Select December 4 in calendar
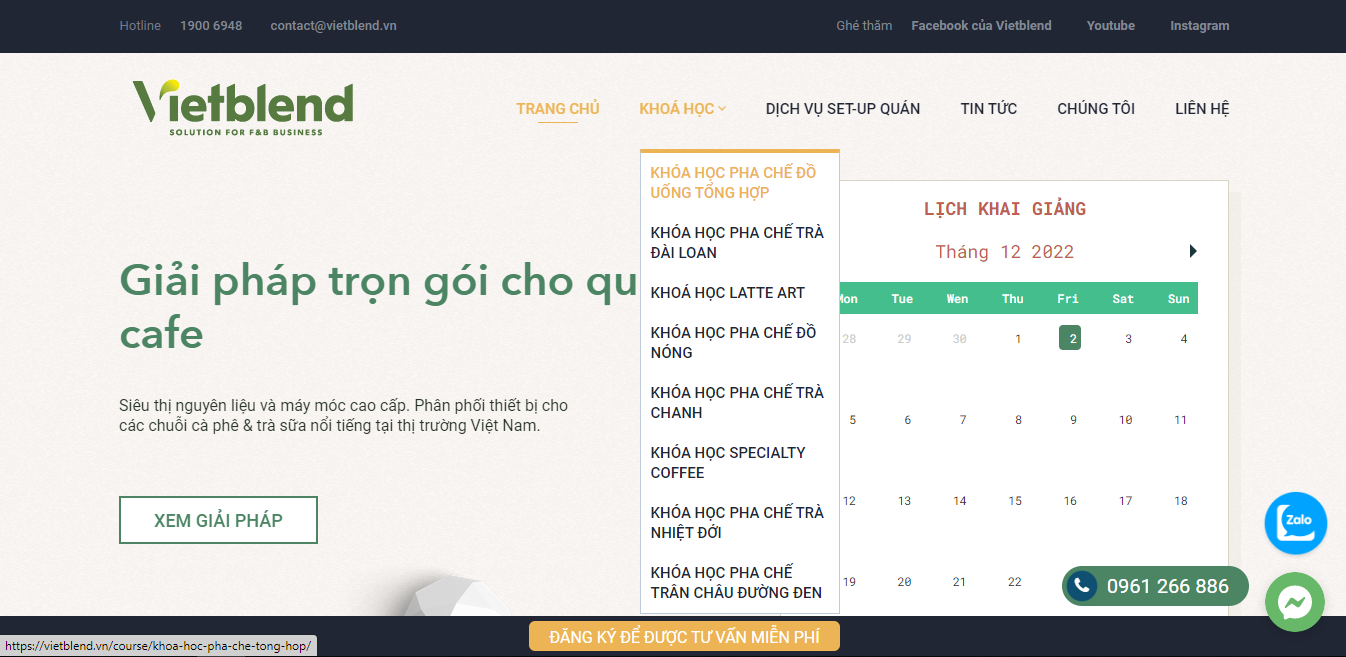 (1183, 339)
